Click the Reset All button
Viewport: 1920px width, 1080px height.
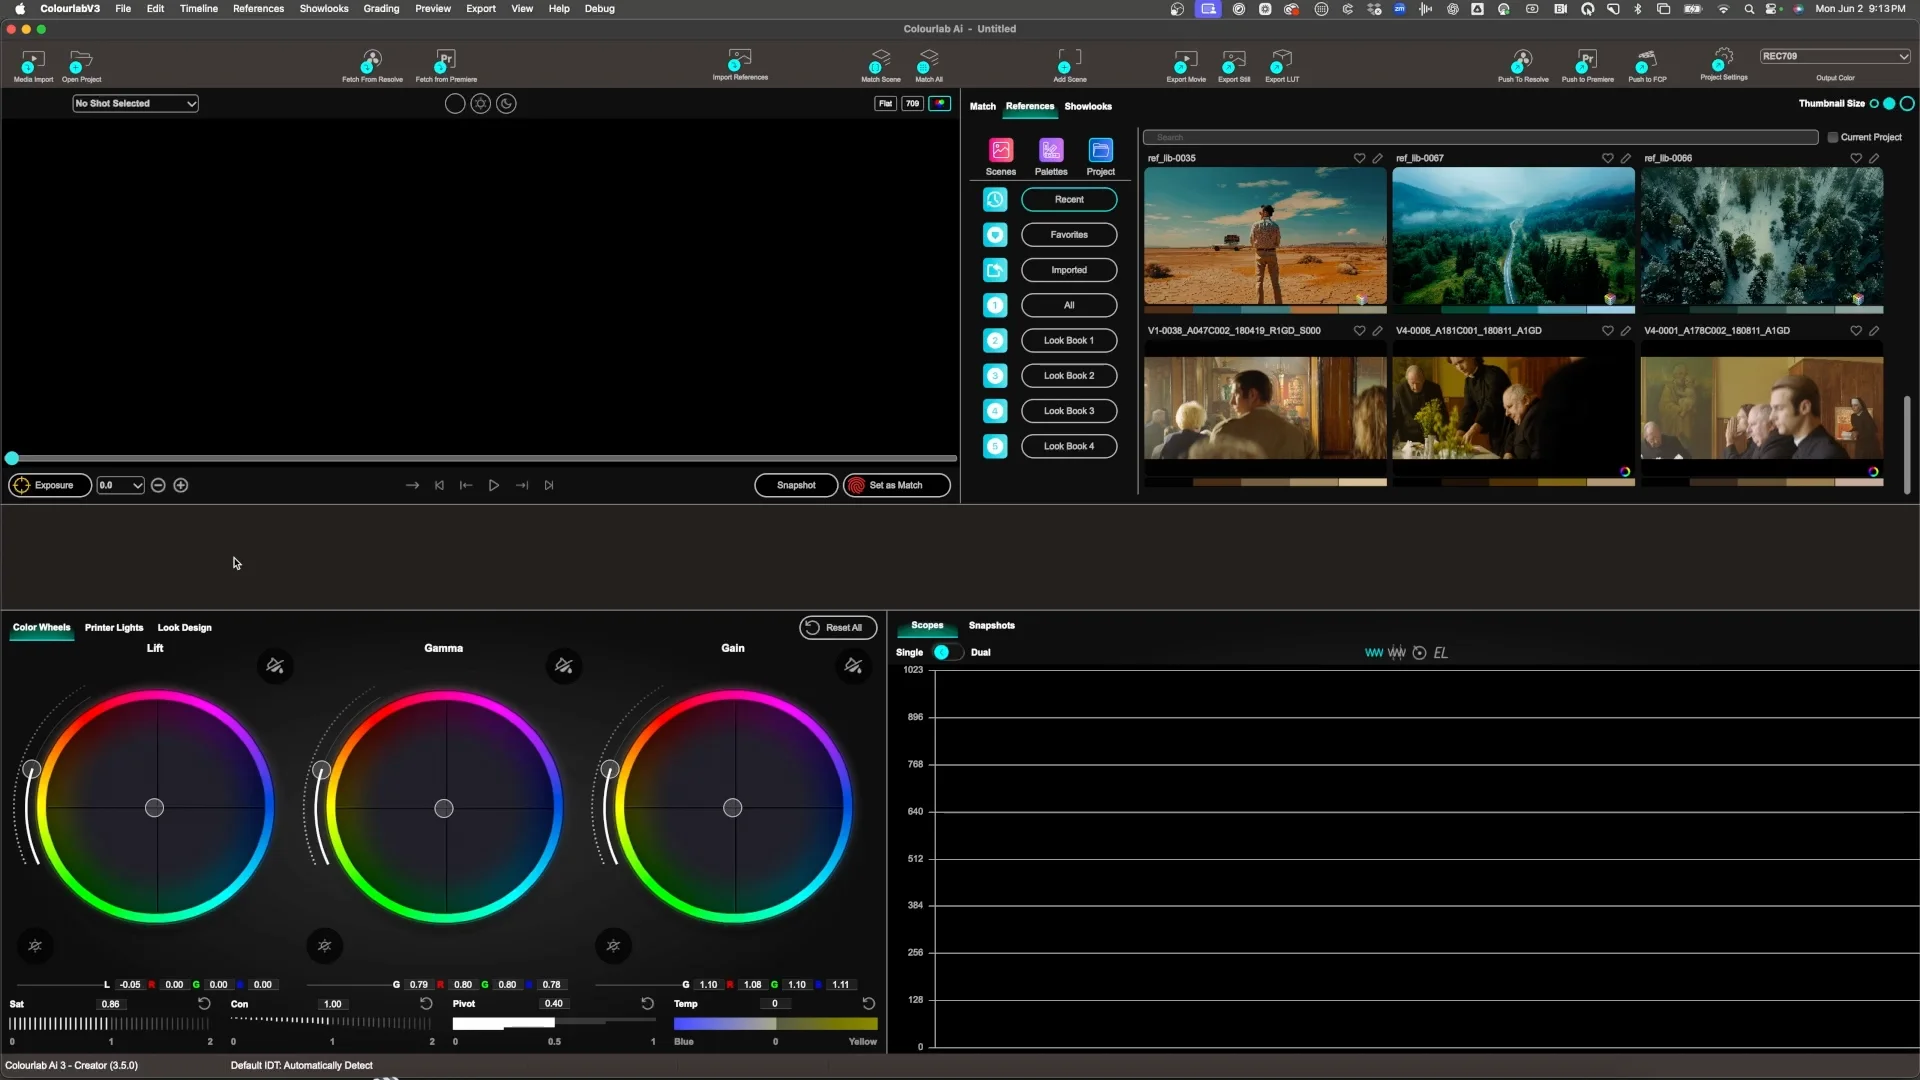coord(838,627)
